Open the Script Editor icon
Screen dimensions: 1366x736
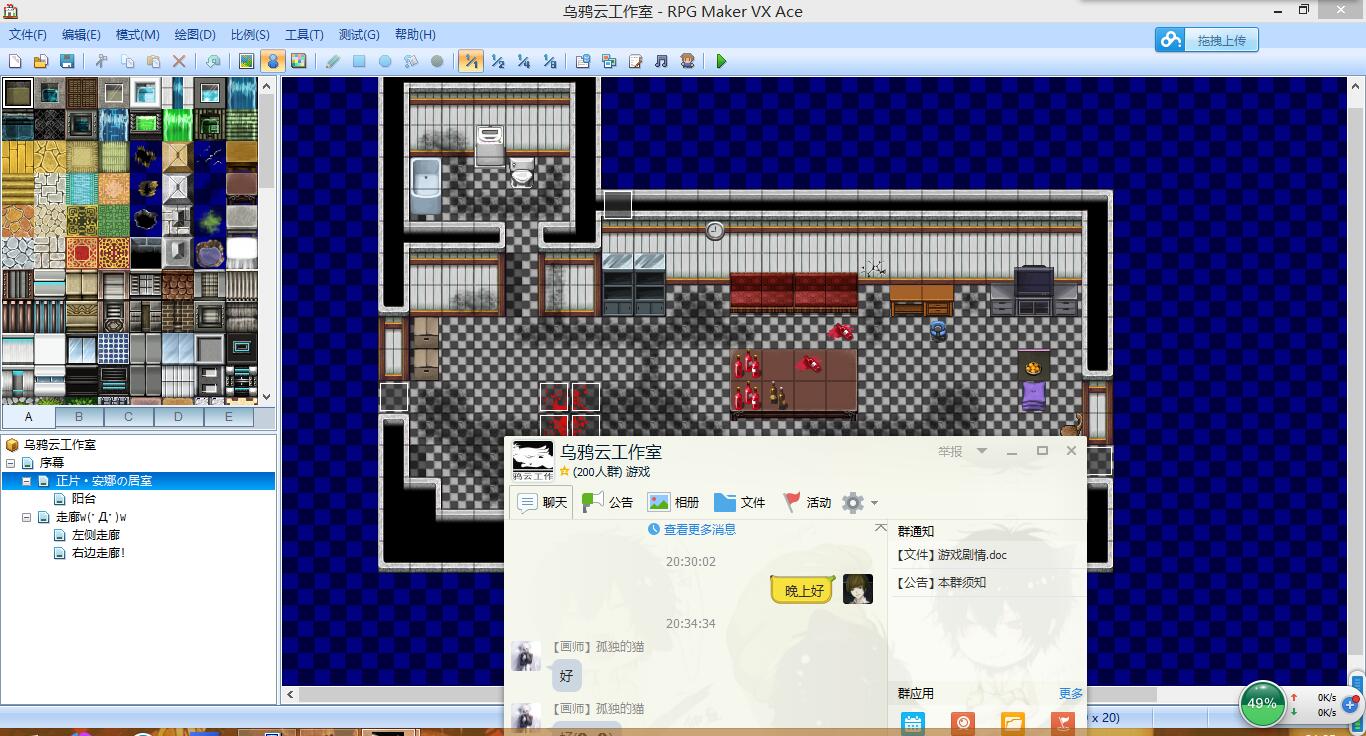pos(635,61)
